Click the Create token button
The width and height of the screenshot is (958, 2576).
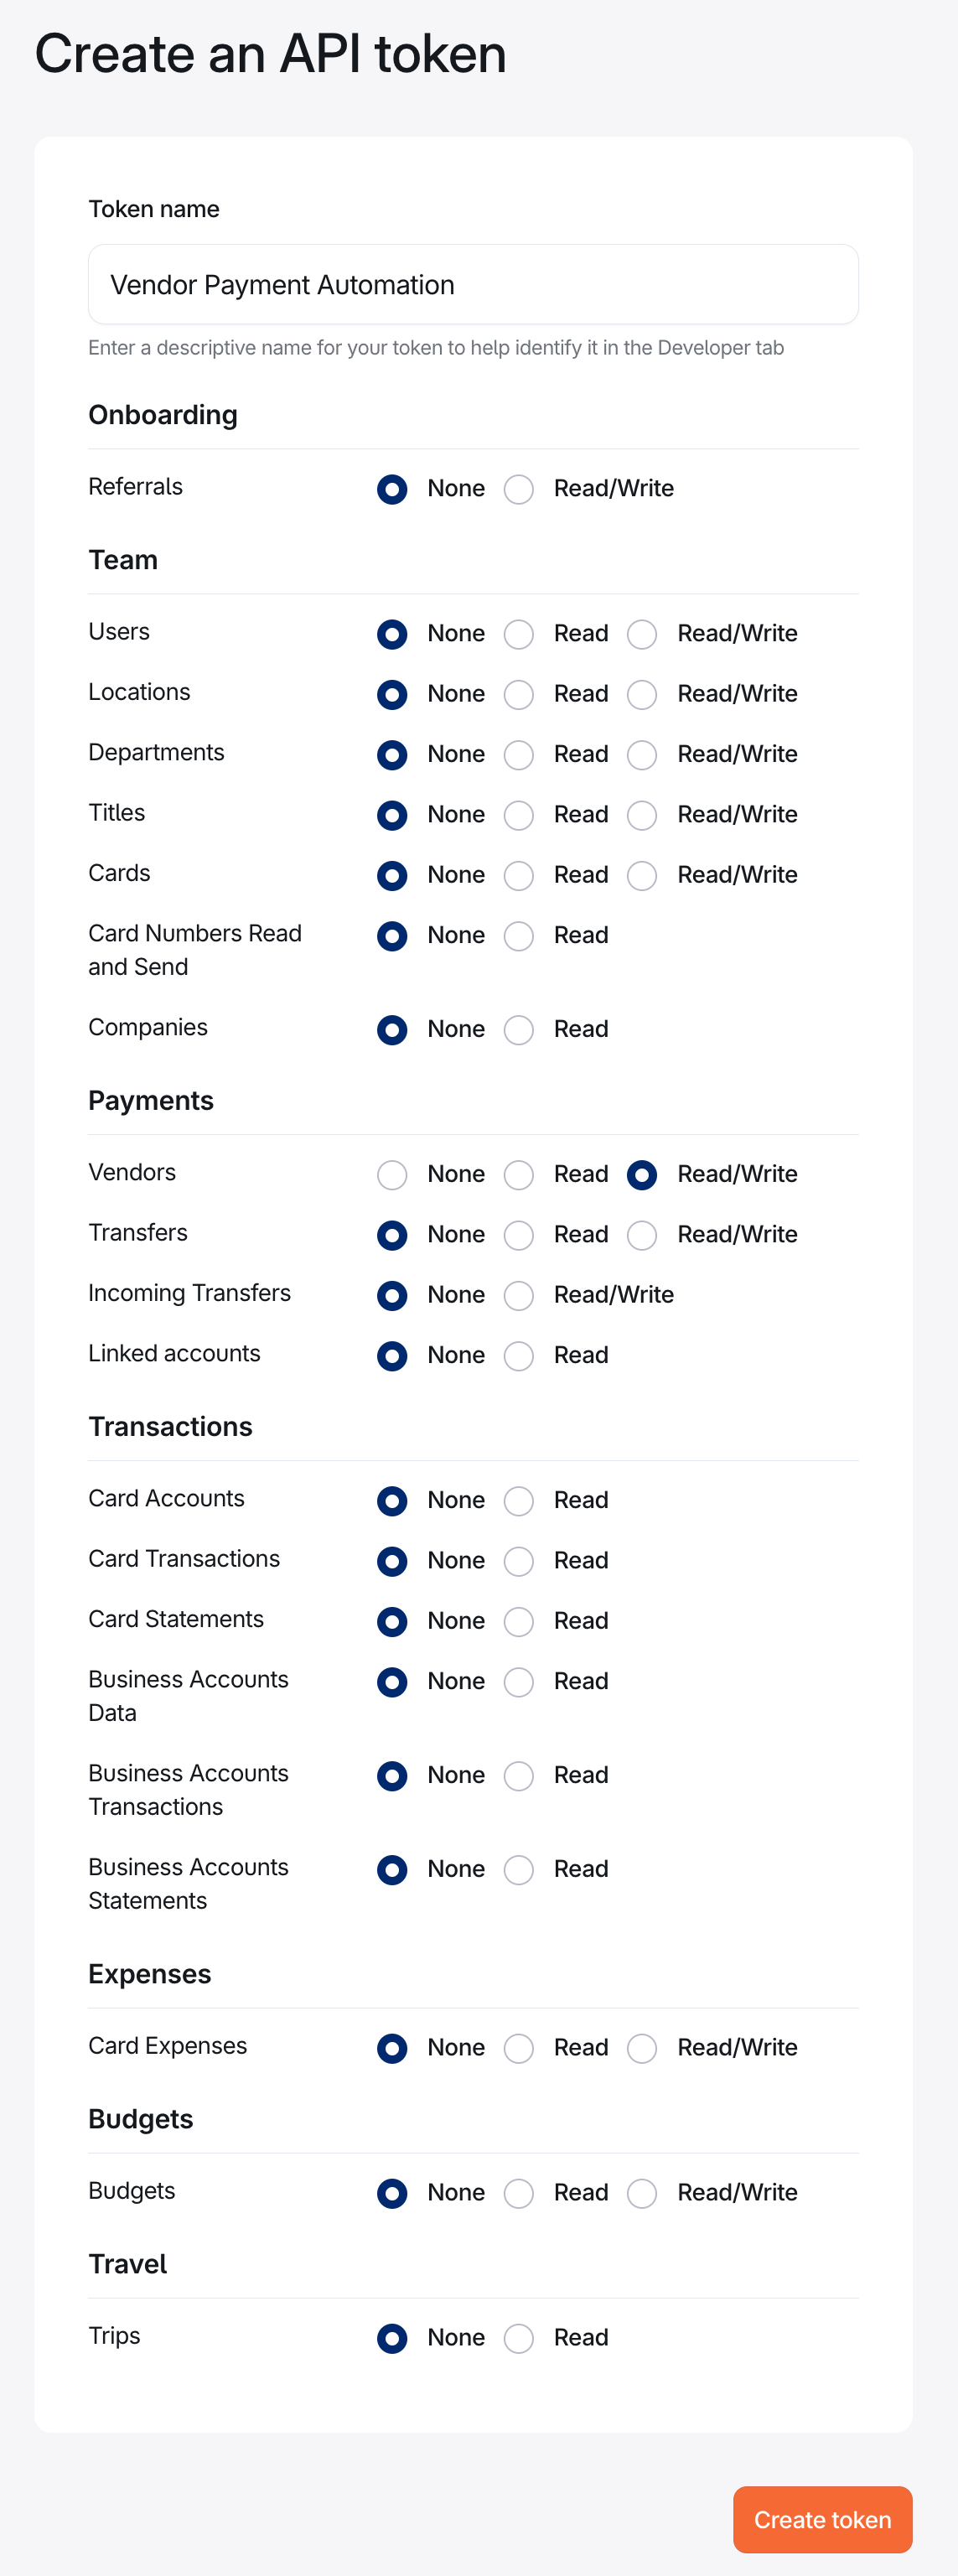pyautogui.click(x=822, y=2519)
